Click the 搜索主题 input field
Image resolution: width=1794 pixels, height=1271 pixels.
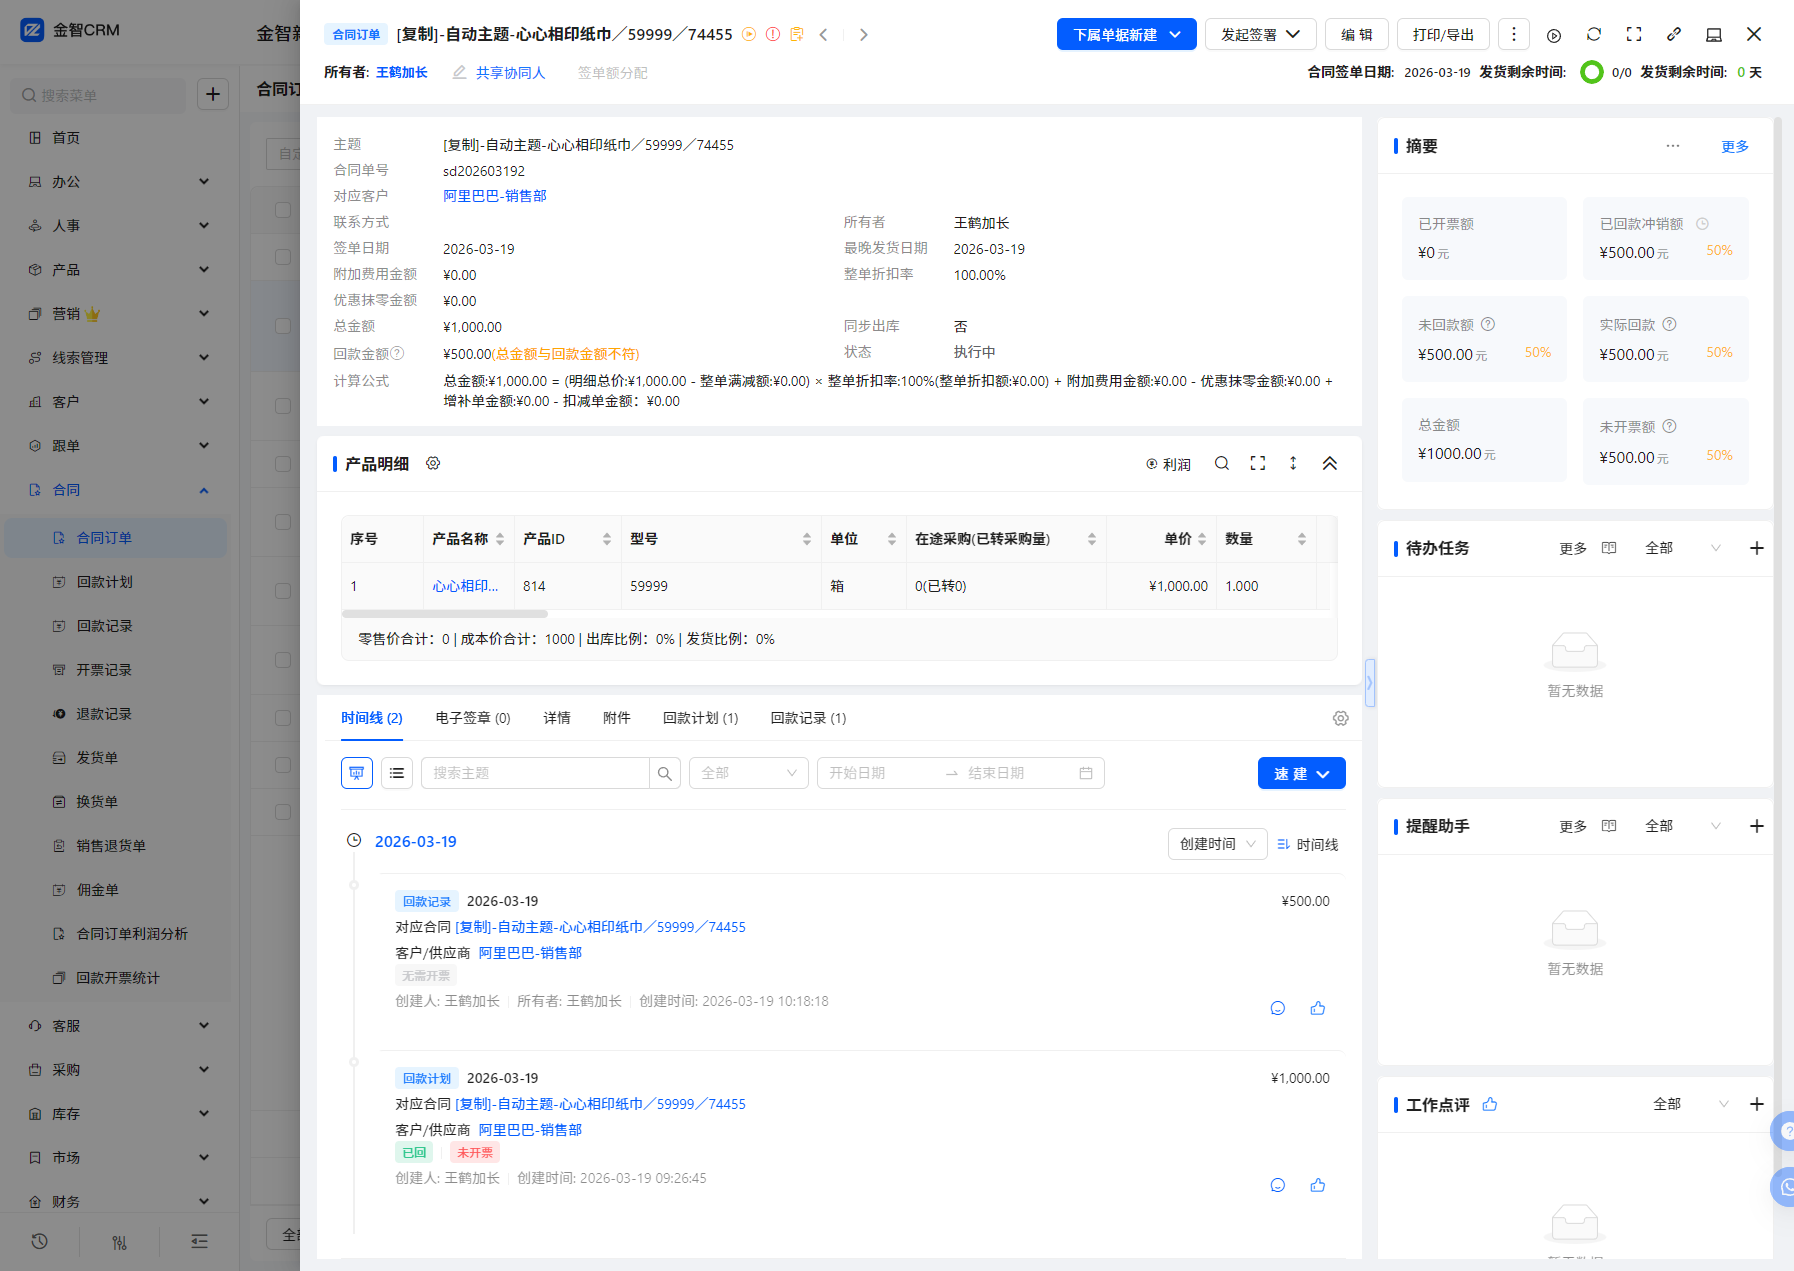tap(535, 773)
